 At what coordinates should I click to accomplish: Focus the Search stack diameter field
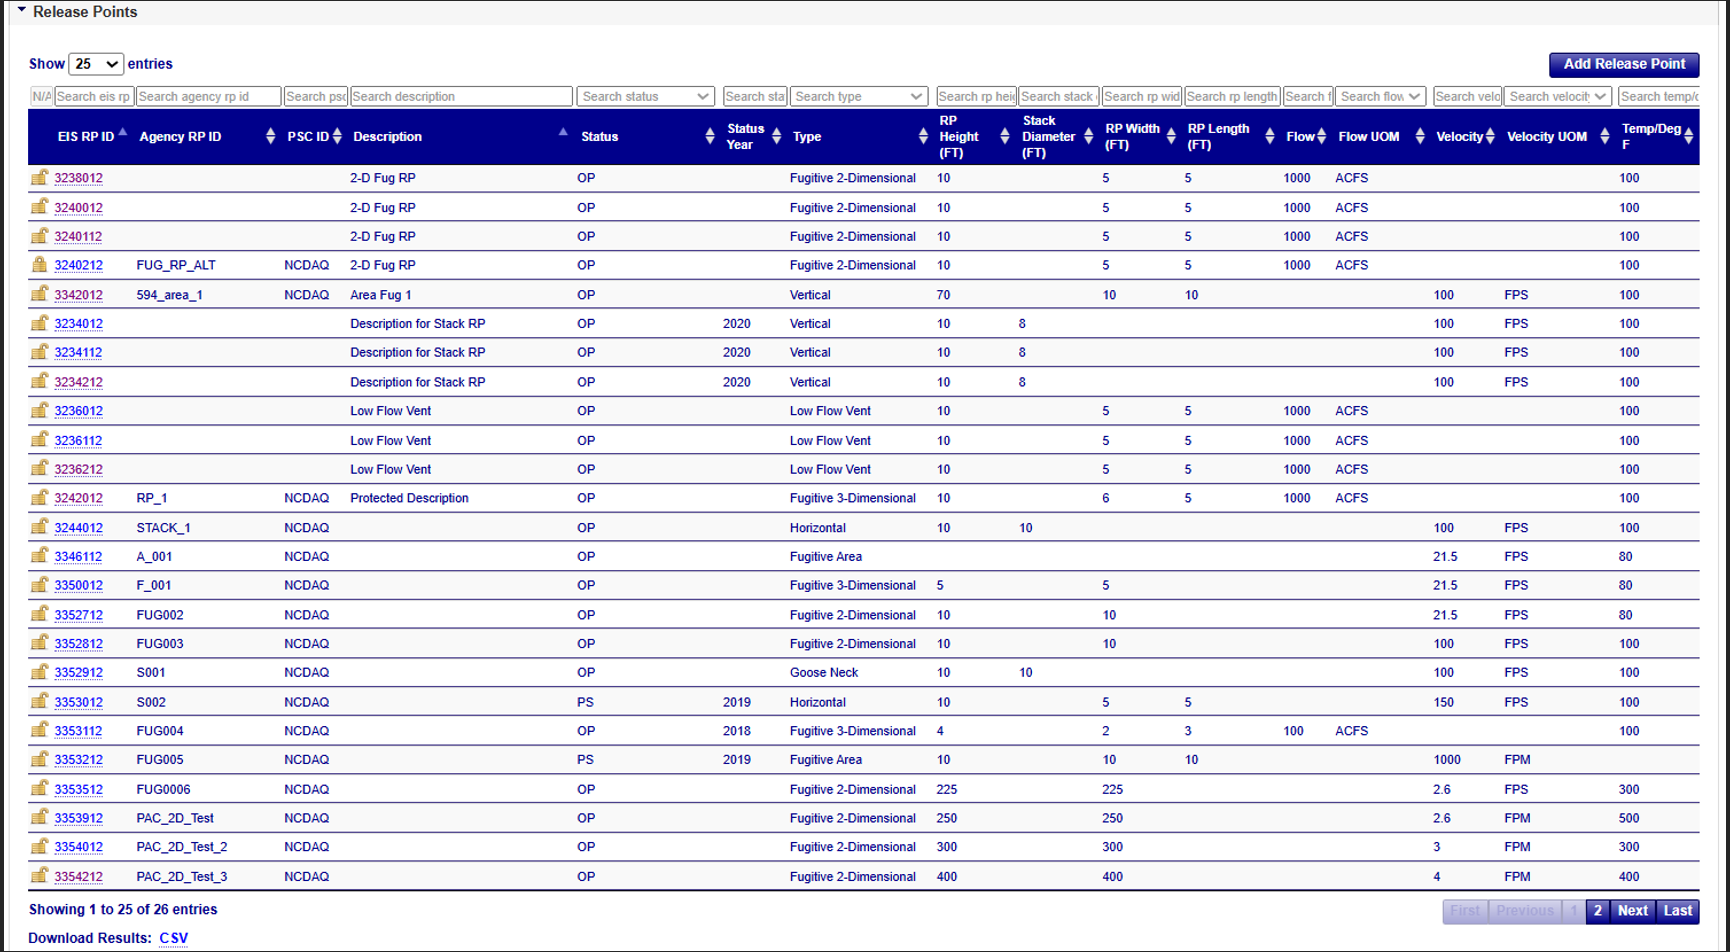coord(1058,96)
